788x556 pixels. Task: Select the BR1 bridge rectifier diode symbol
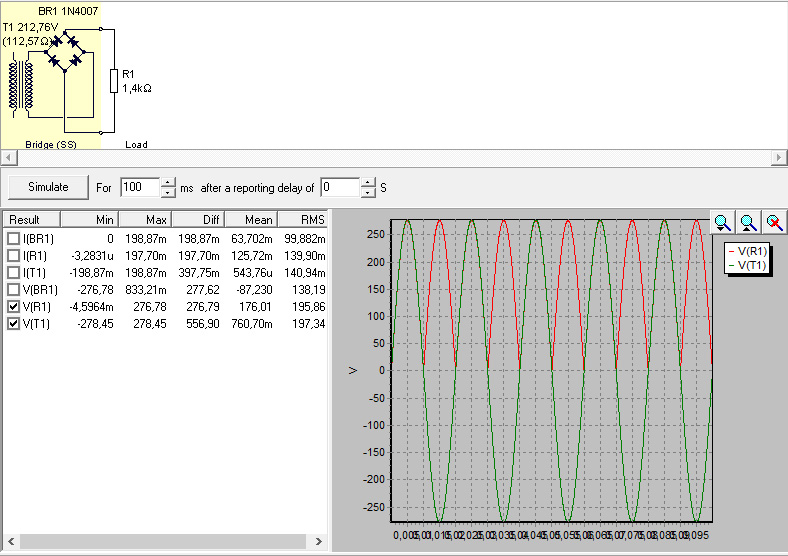(x=65, y=50)
